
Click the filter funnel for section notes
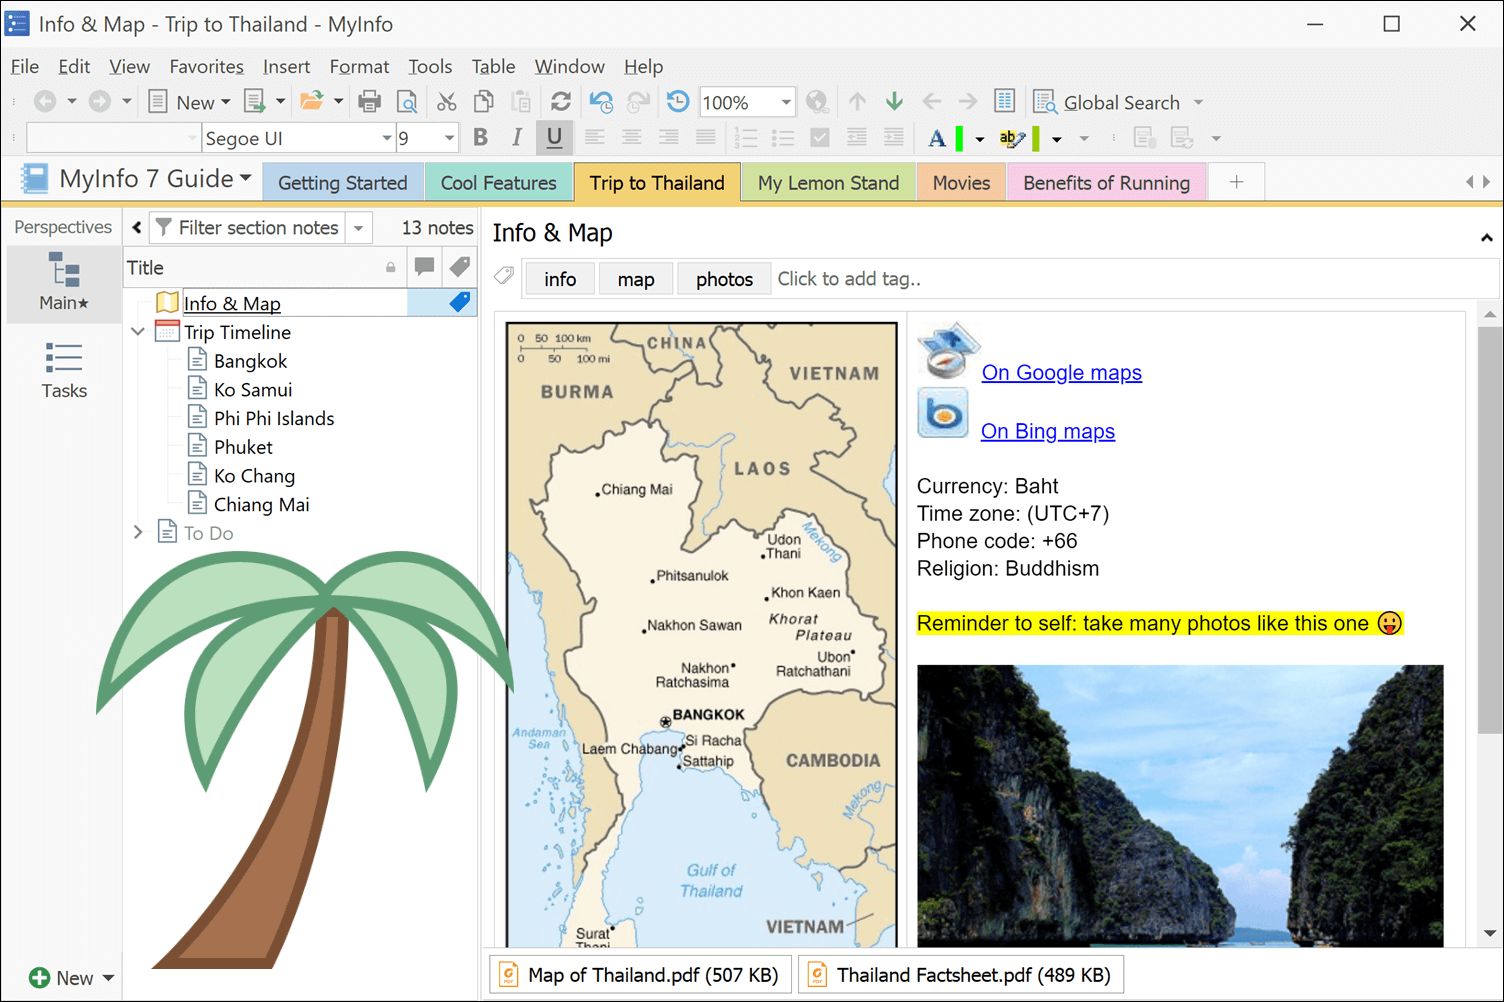(x=163, y=227)
